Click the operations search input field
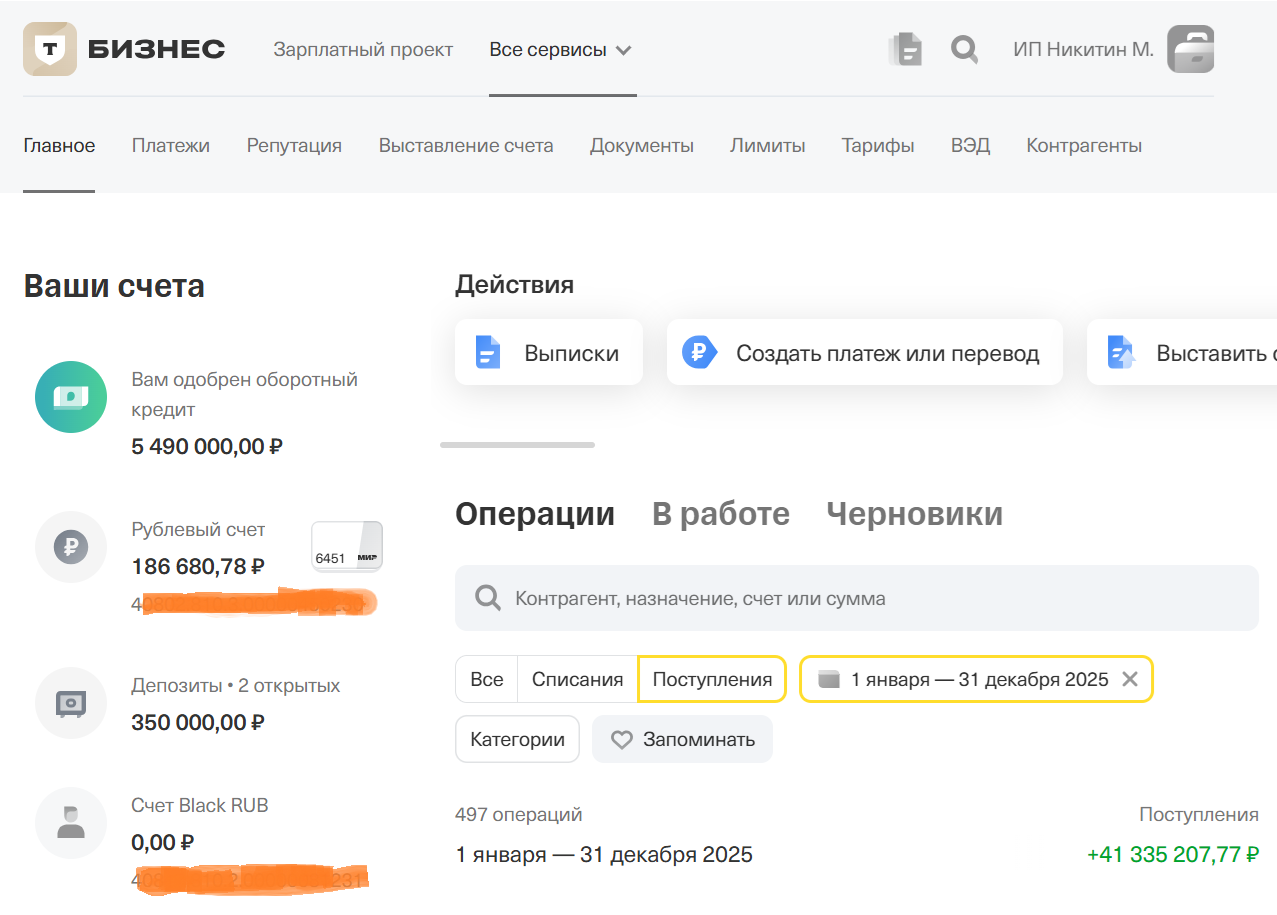 (x=856, y=599)
